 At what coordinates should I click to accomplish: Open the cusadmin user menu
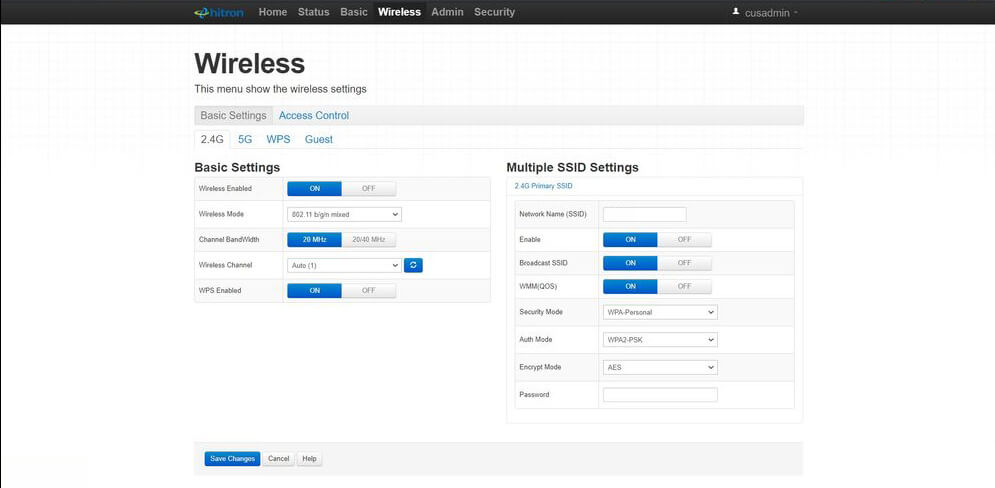pos(772,13)
